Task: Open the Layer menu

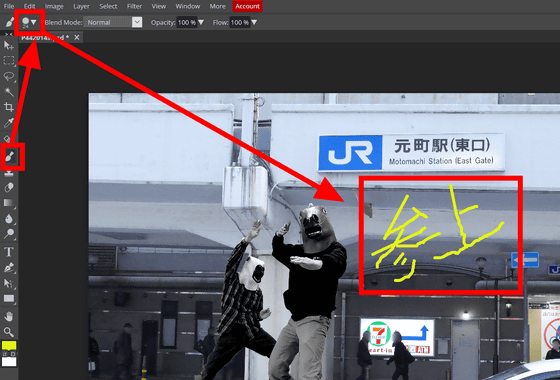Action: point(81,6)
